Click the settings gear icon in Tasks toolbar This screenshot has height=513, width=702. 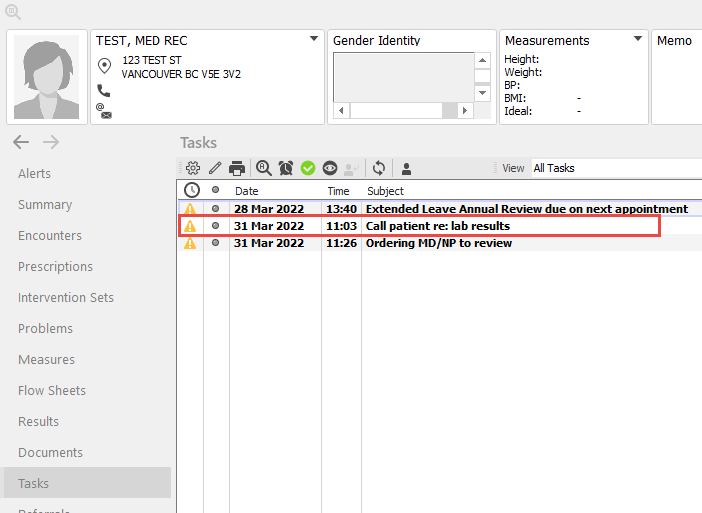coord(193,168)
